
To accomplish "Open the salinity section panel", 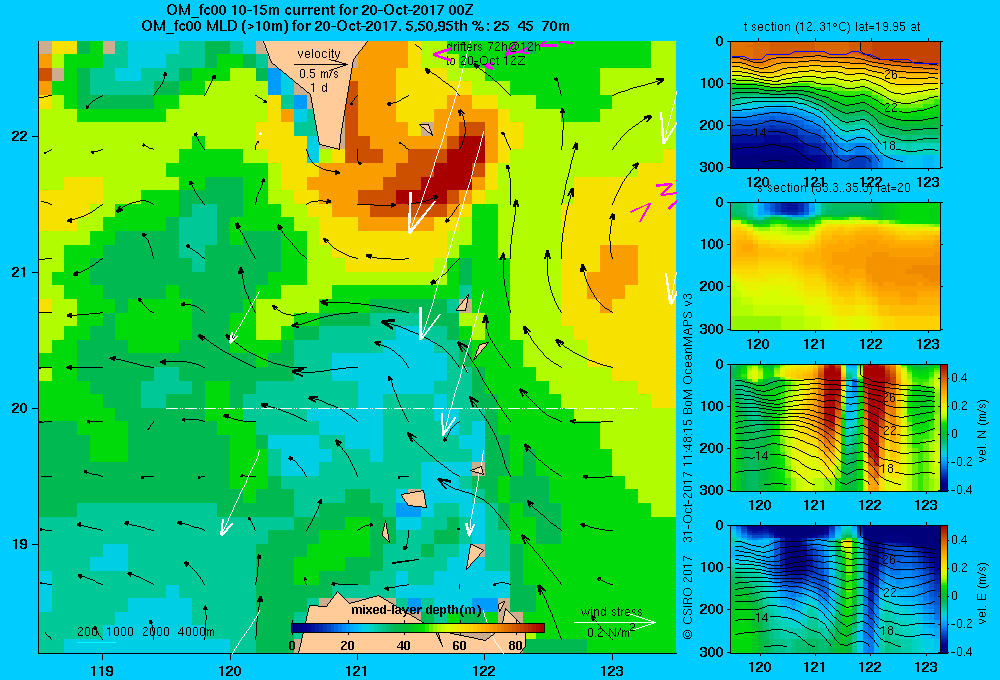I will point(835,266).
